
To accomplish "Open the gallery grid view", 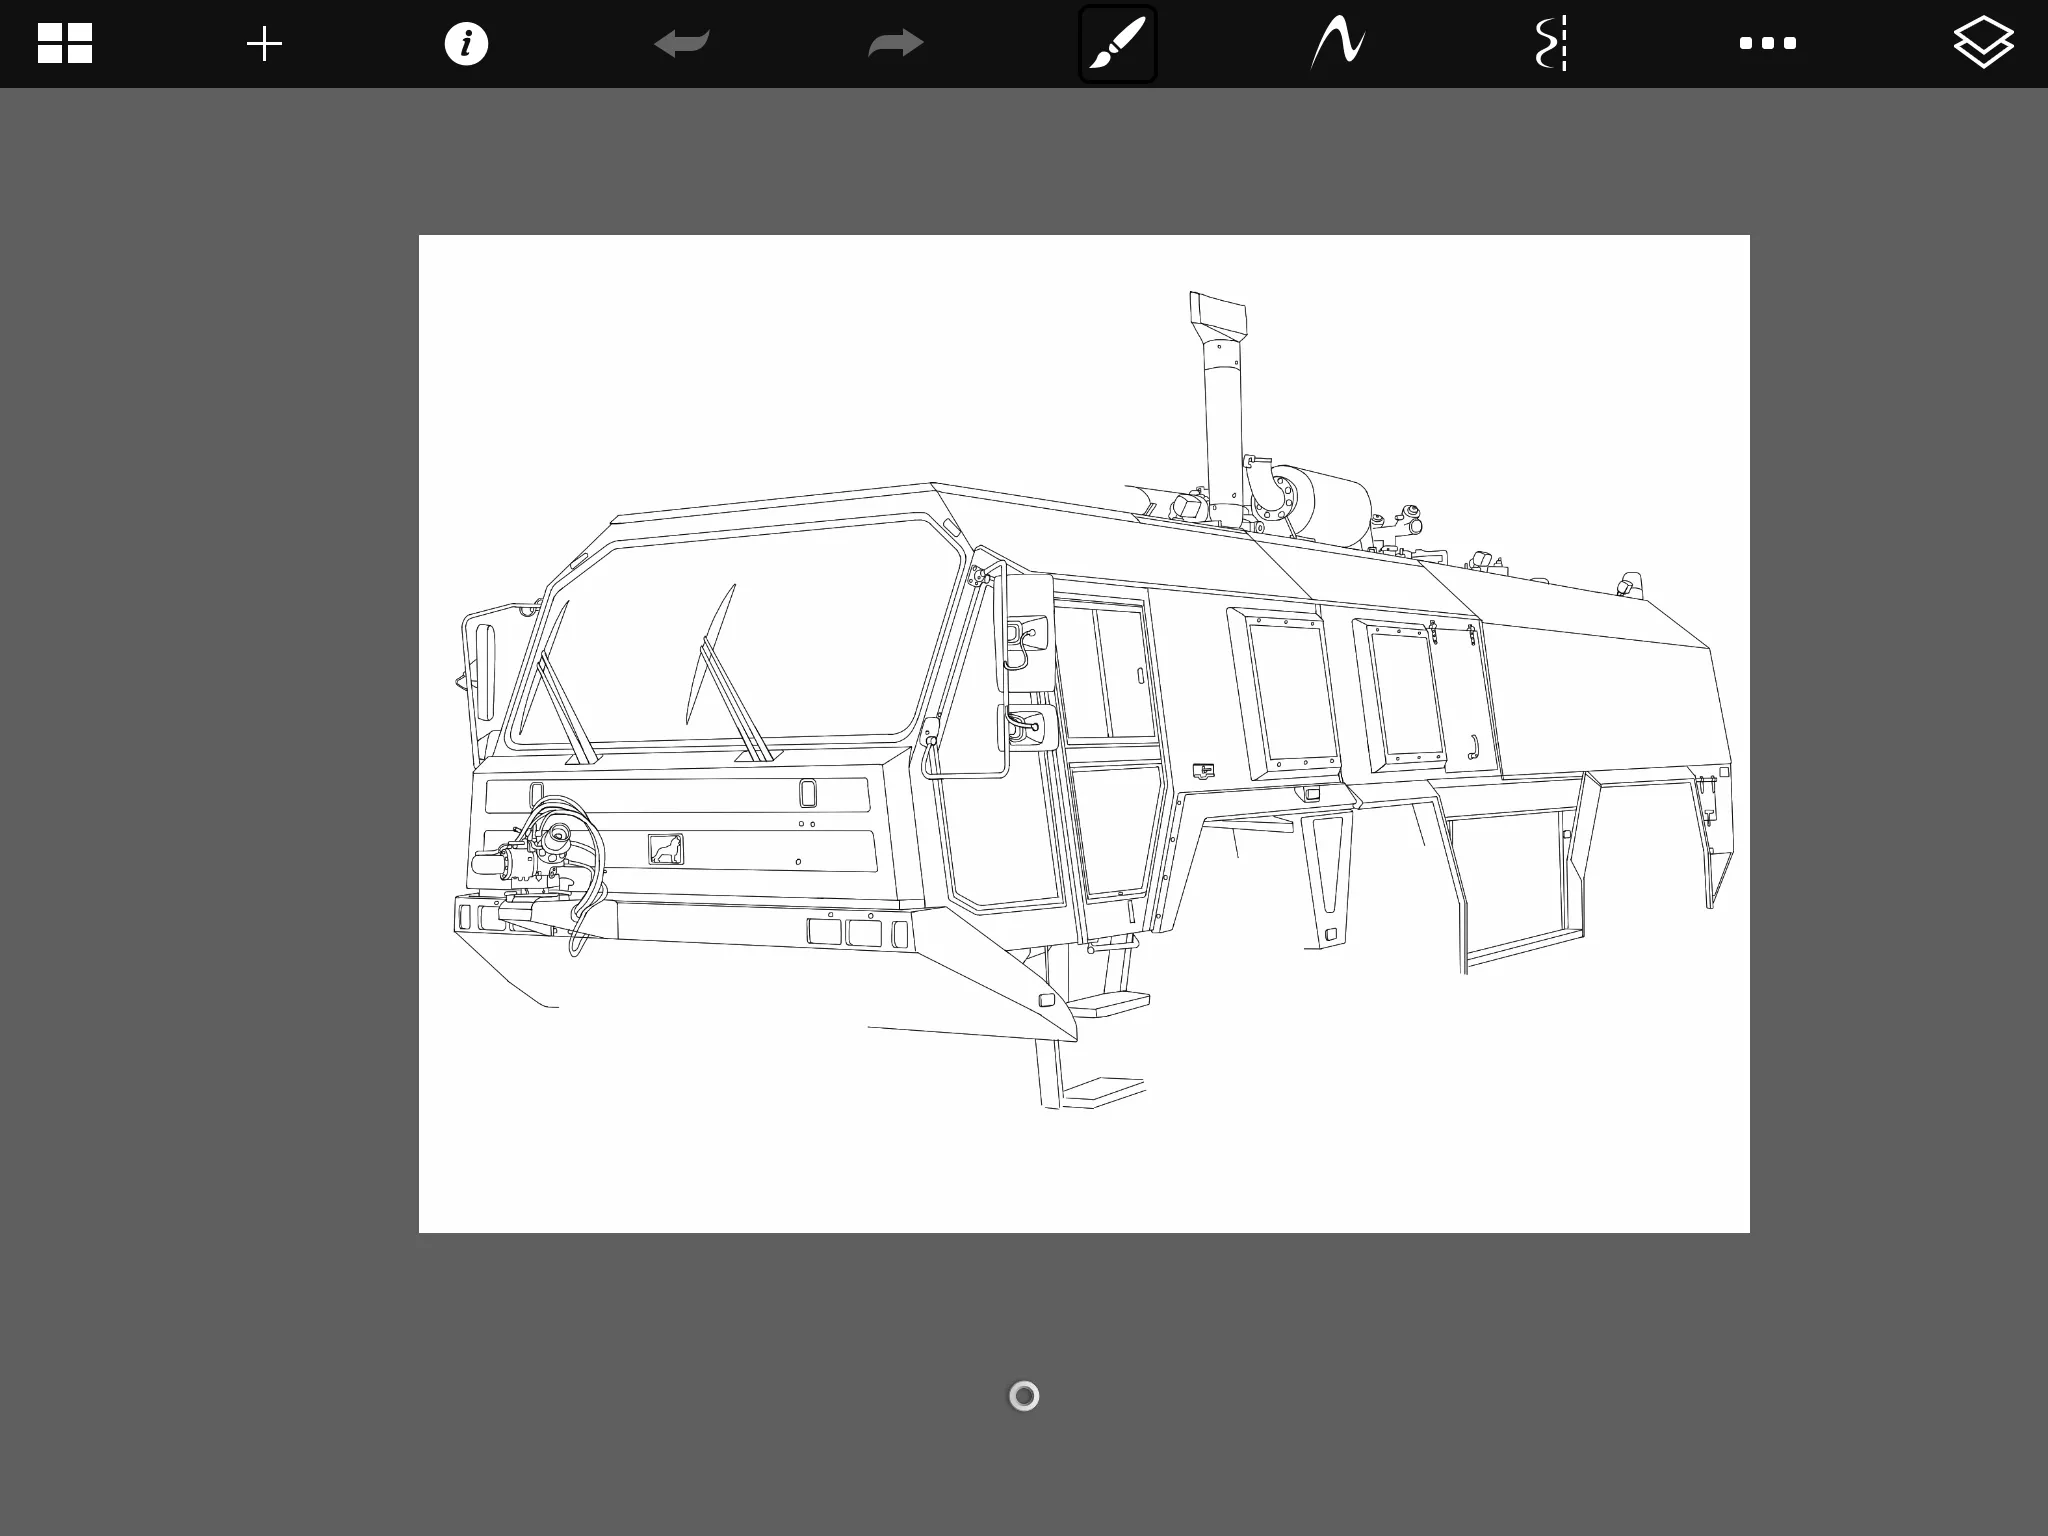I will pos(65,44).
